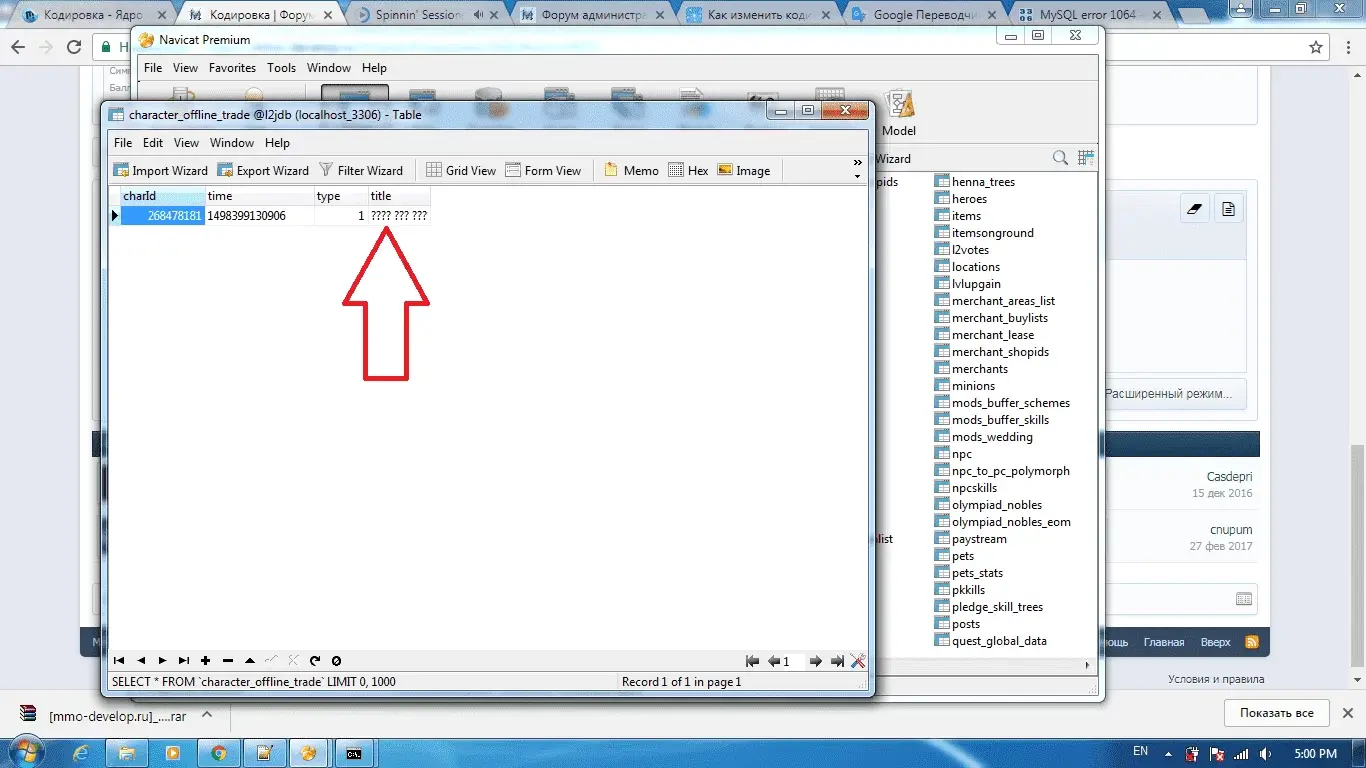Go to previous page arrow

point(773,661)
